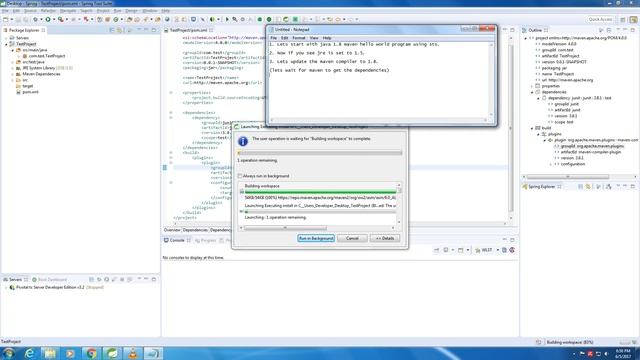Collapse the dependencies node in Outline
The width and height of the screenshot is (640, 360).
(x=532, y=92)
